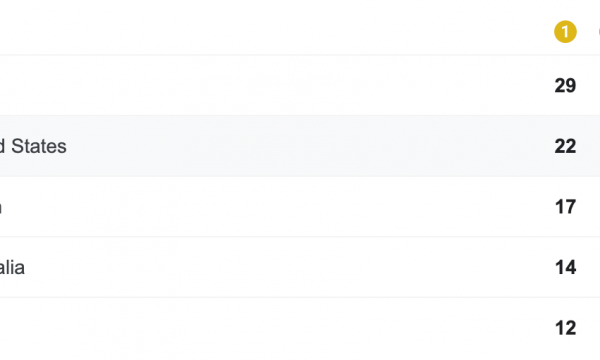Screen dimensions: 600x360
Task: Select the gold medal count 29
Action: pyautogui.click(x=565, y=85)
